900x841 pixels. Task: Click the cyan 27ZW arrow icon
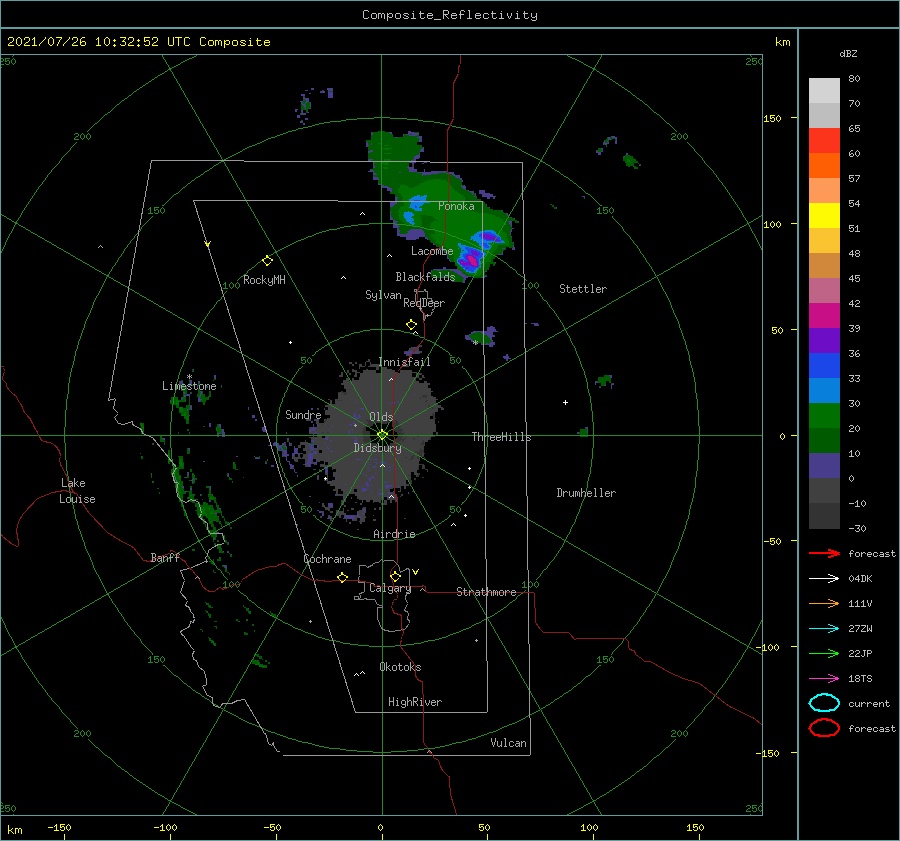(824, 629)
